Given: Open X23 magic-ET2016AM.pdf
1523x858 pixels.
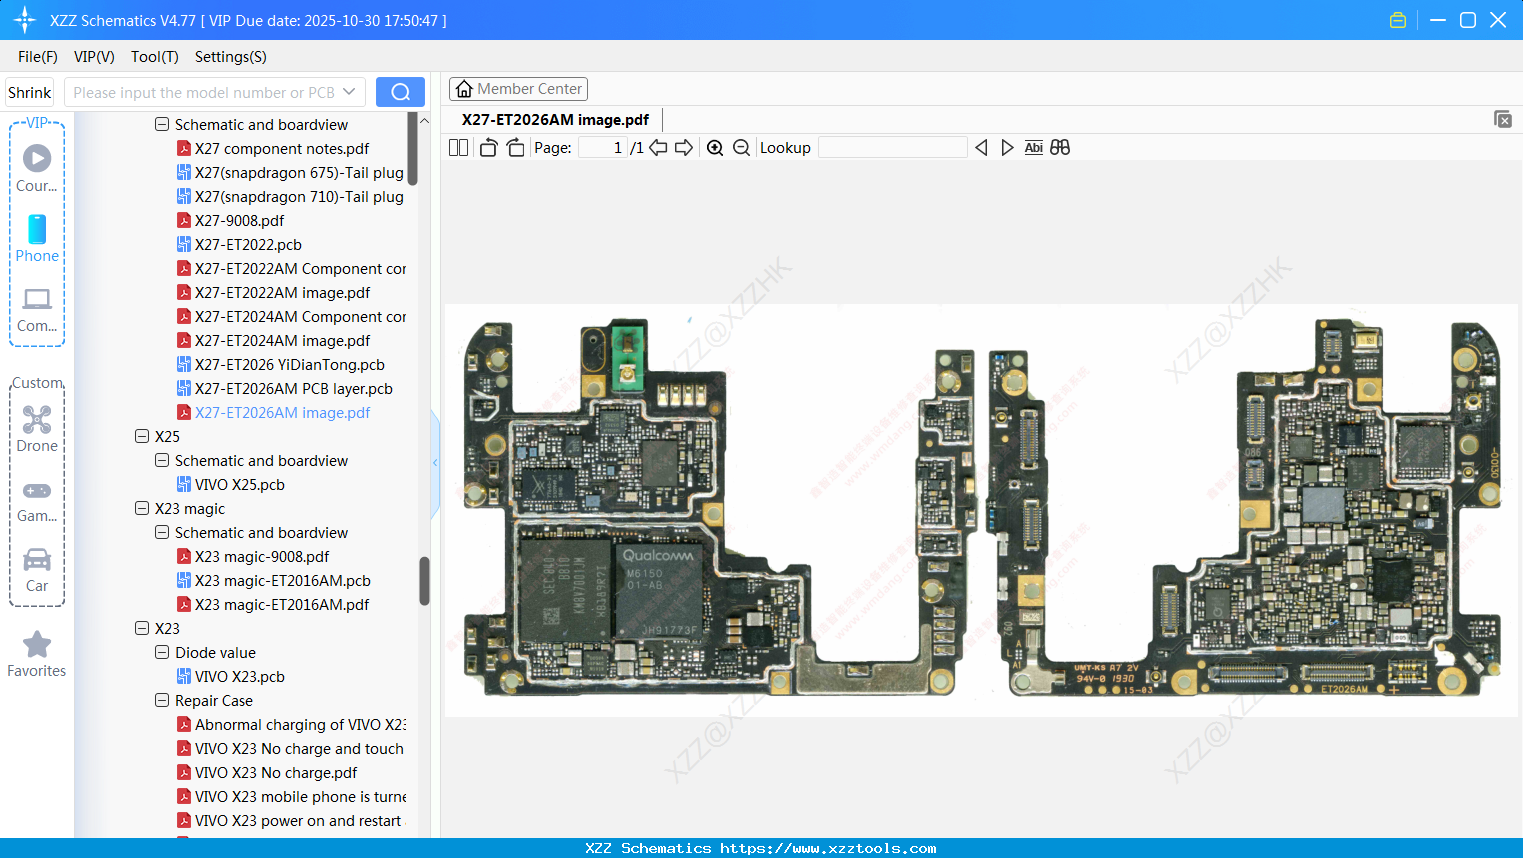Looking at the screenshot, I should tap(282, 605).
